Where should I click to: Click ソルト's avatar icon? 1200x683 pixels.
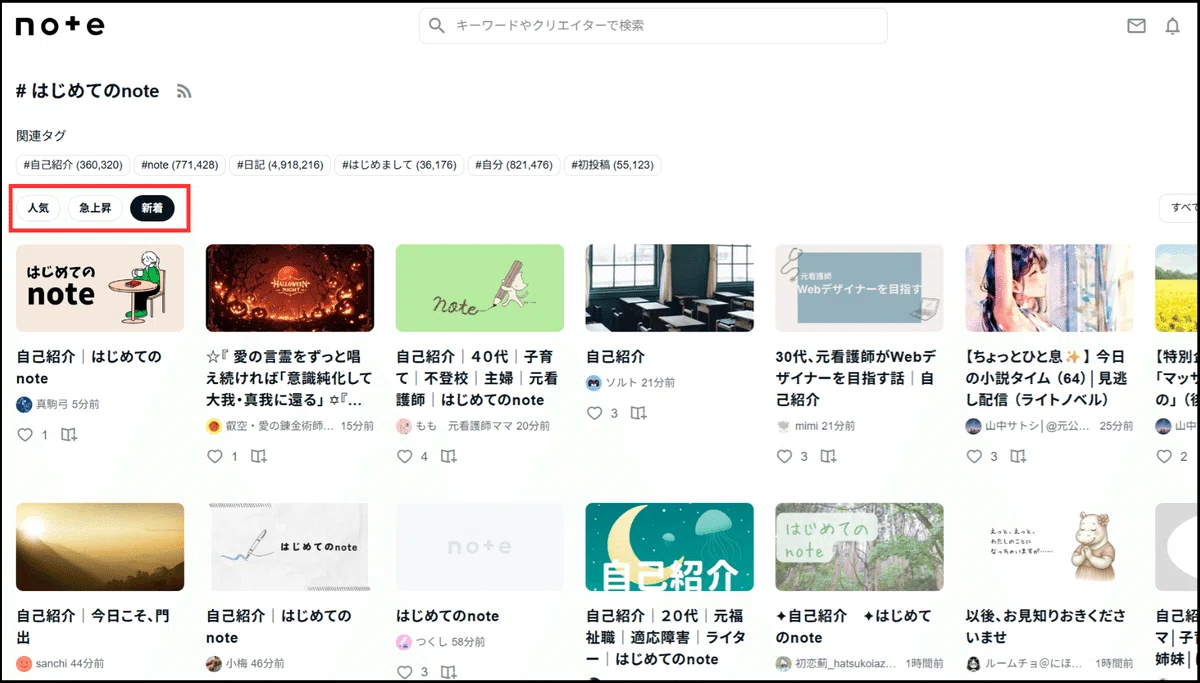(594, 383)
